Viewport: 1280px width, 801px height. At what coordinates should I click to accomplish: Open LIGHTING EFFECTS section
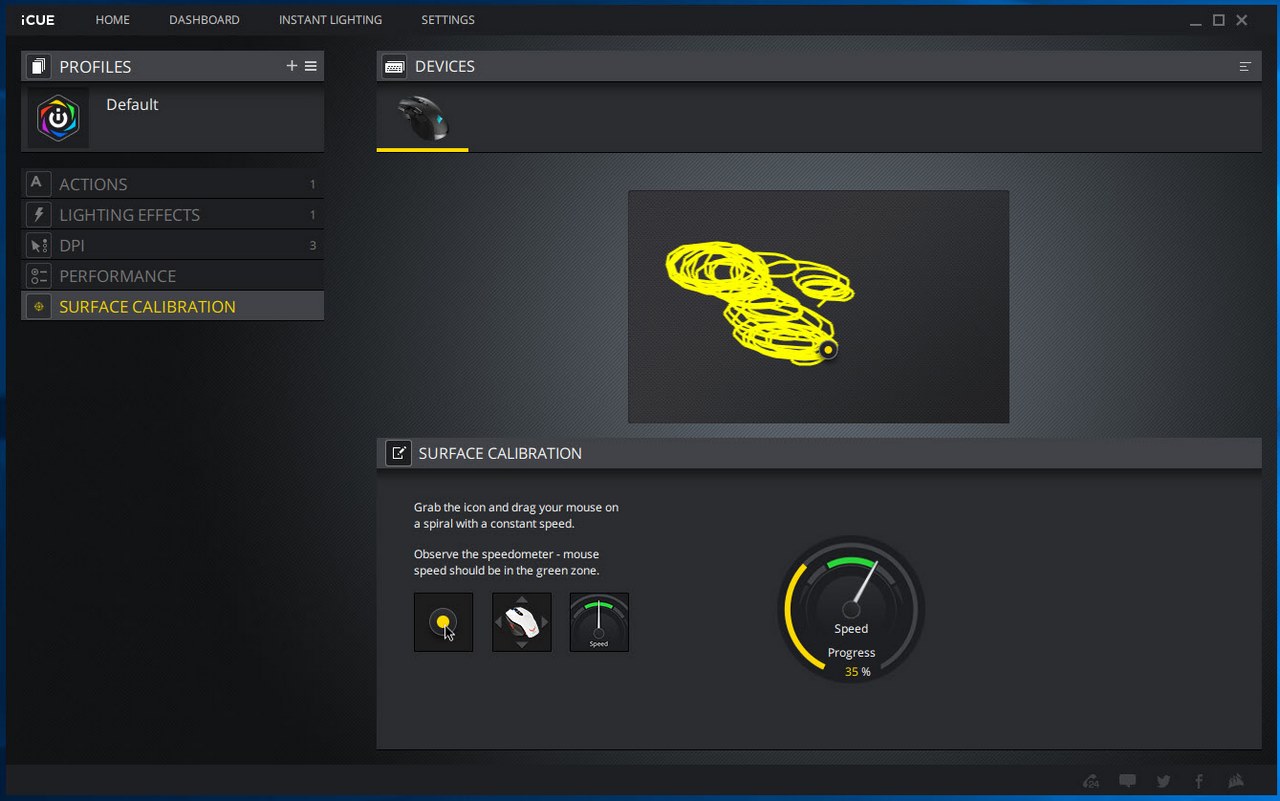(x=172, y=215)
